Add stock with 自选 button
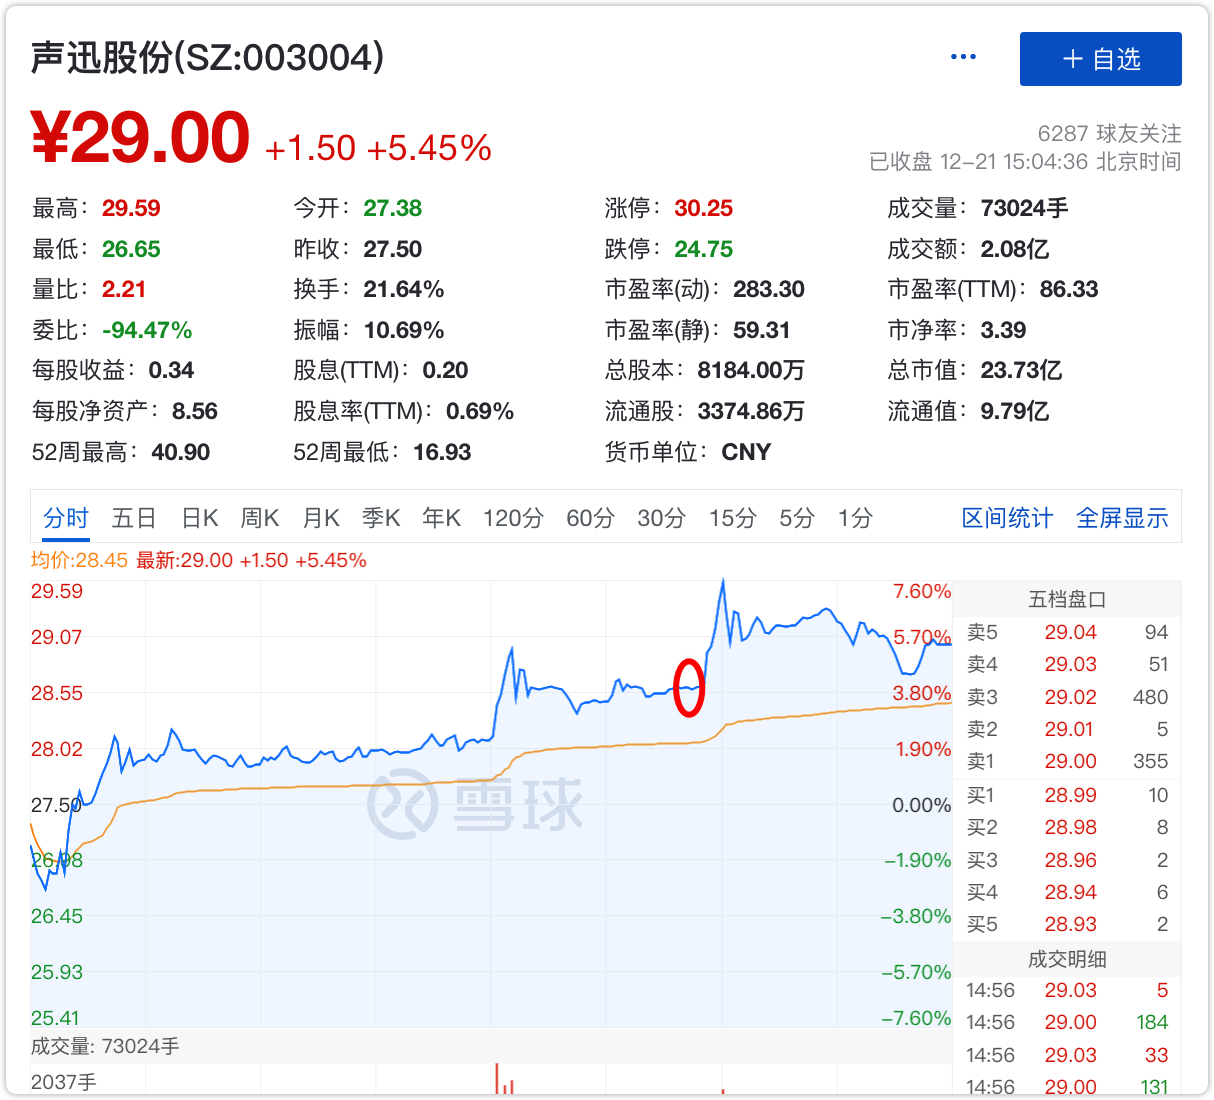Viewport: 1214px width, 1100px height. coord(1100,59)
